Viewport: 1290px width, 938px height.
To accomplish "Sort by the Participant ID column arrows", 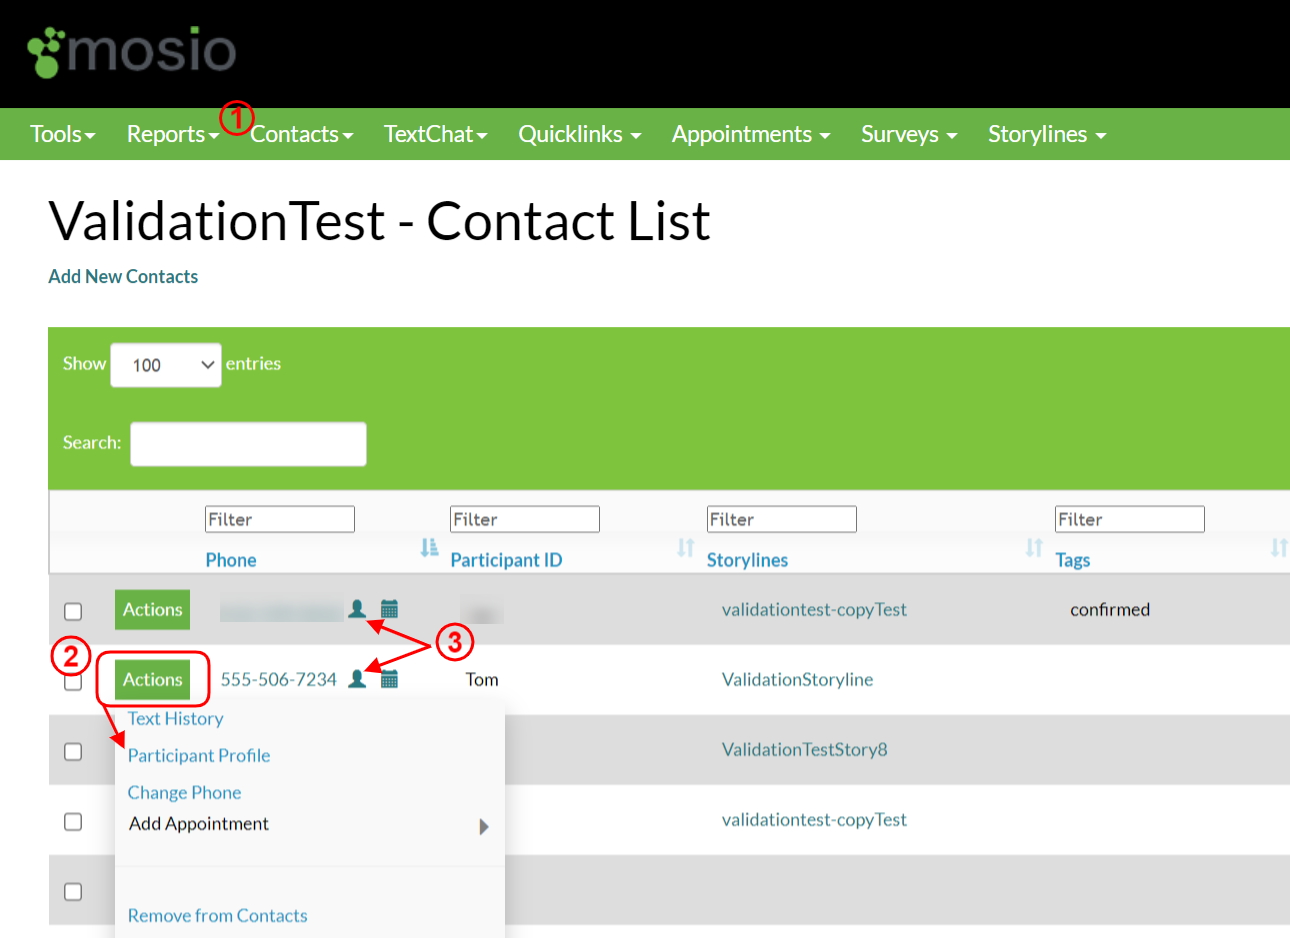I will click(684, 547).
